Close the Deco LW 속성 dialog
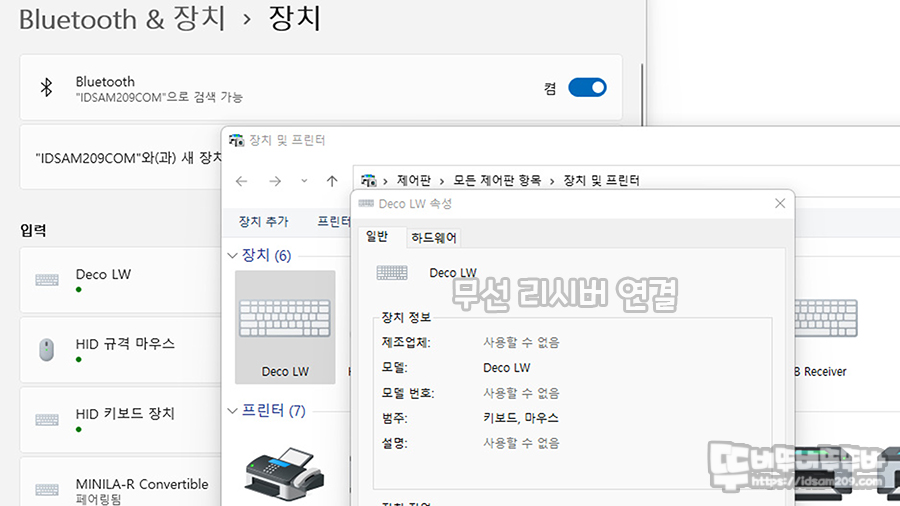The image size is (900, 506). (x=779, y=204)
